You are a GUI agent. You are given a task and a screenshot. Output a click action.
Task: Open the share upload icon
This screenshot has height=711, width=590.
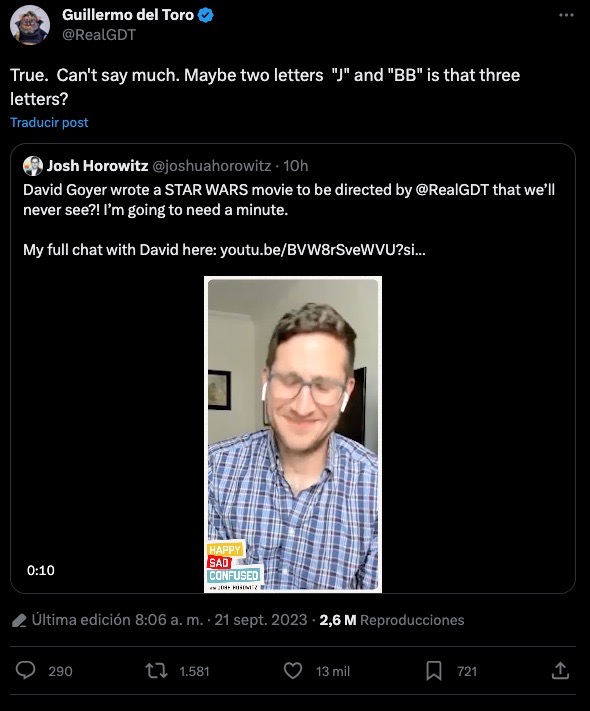point(560,670)
